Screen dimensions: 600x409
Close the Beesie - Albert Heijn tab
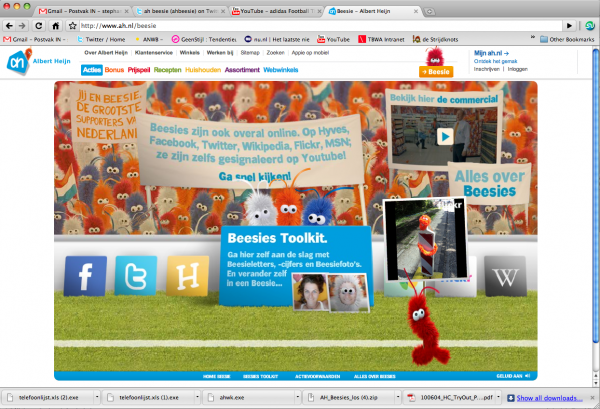[416, 11]
